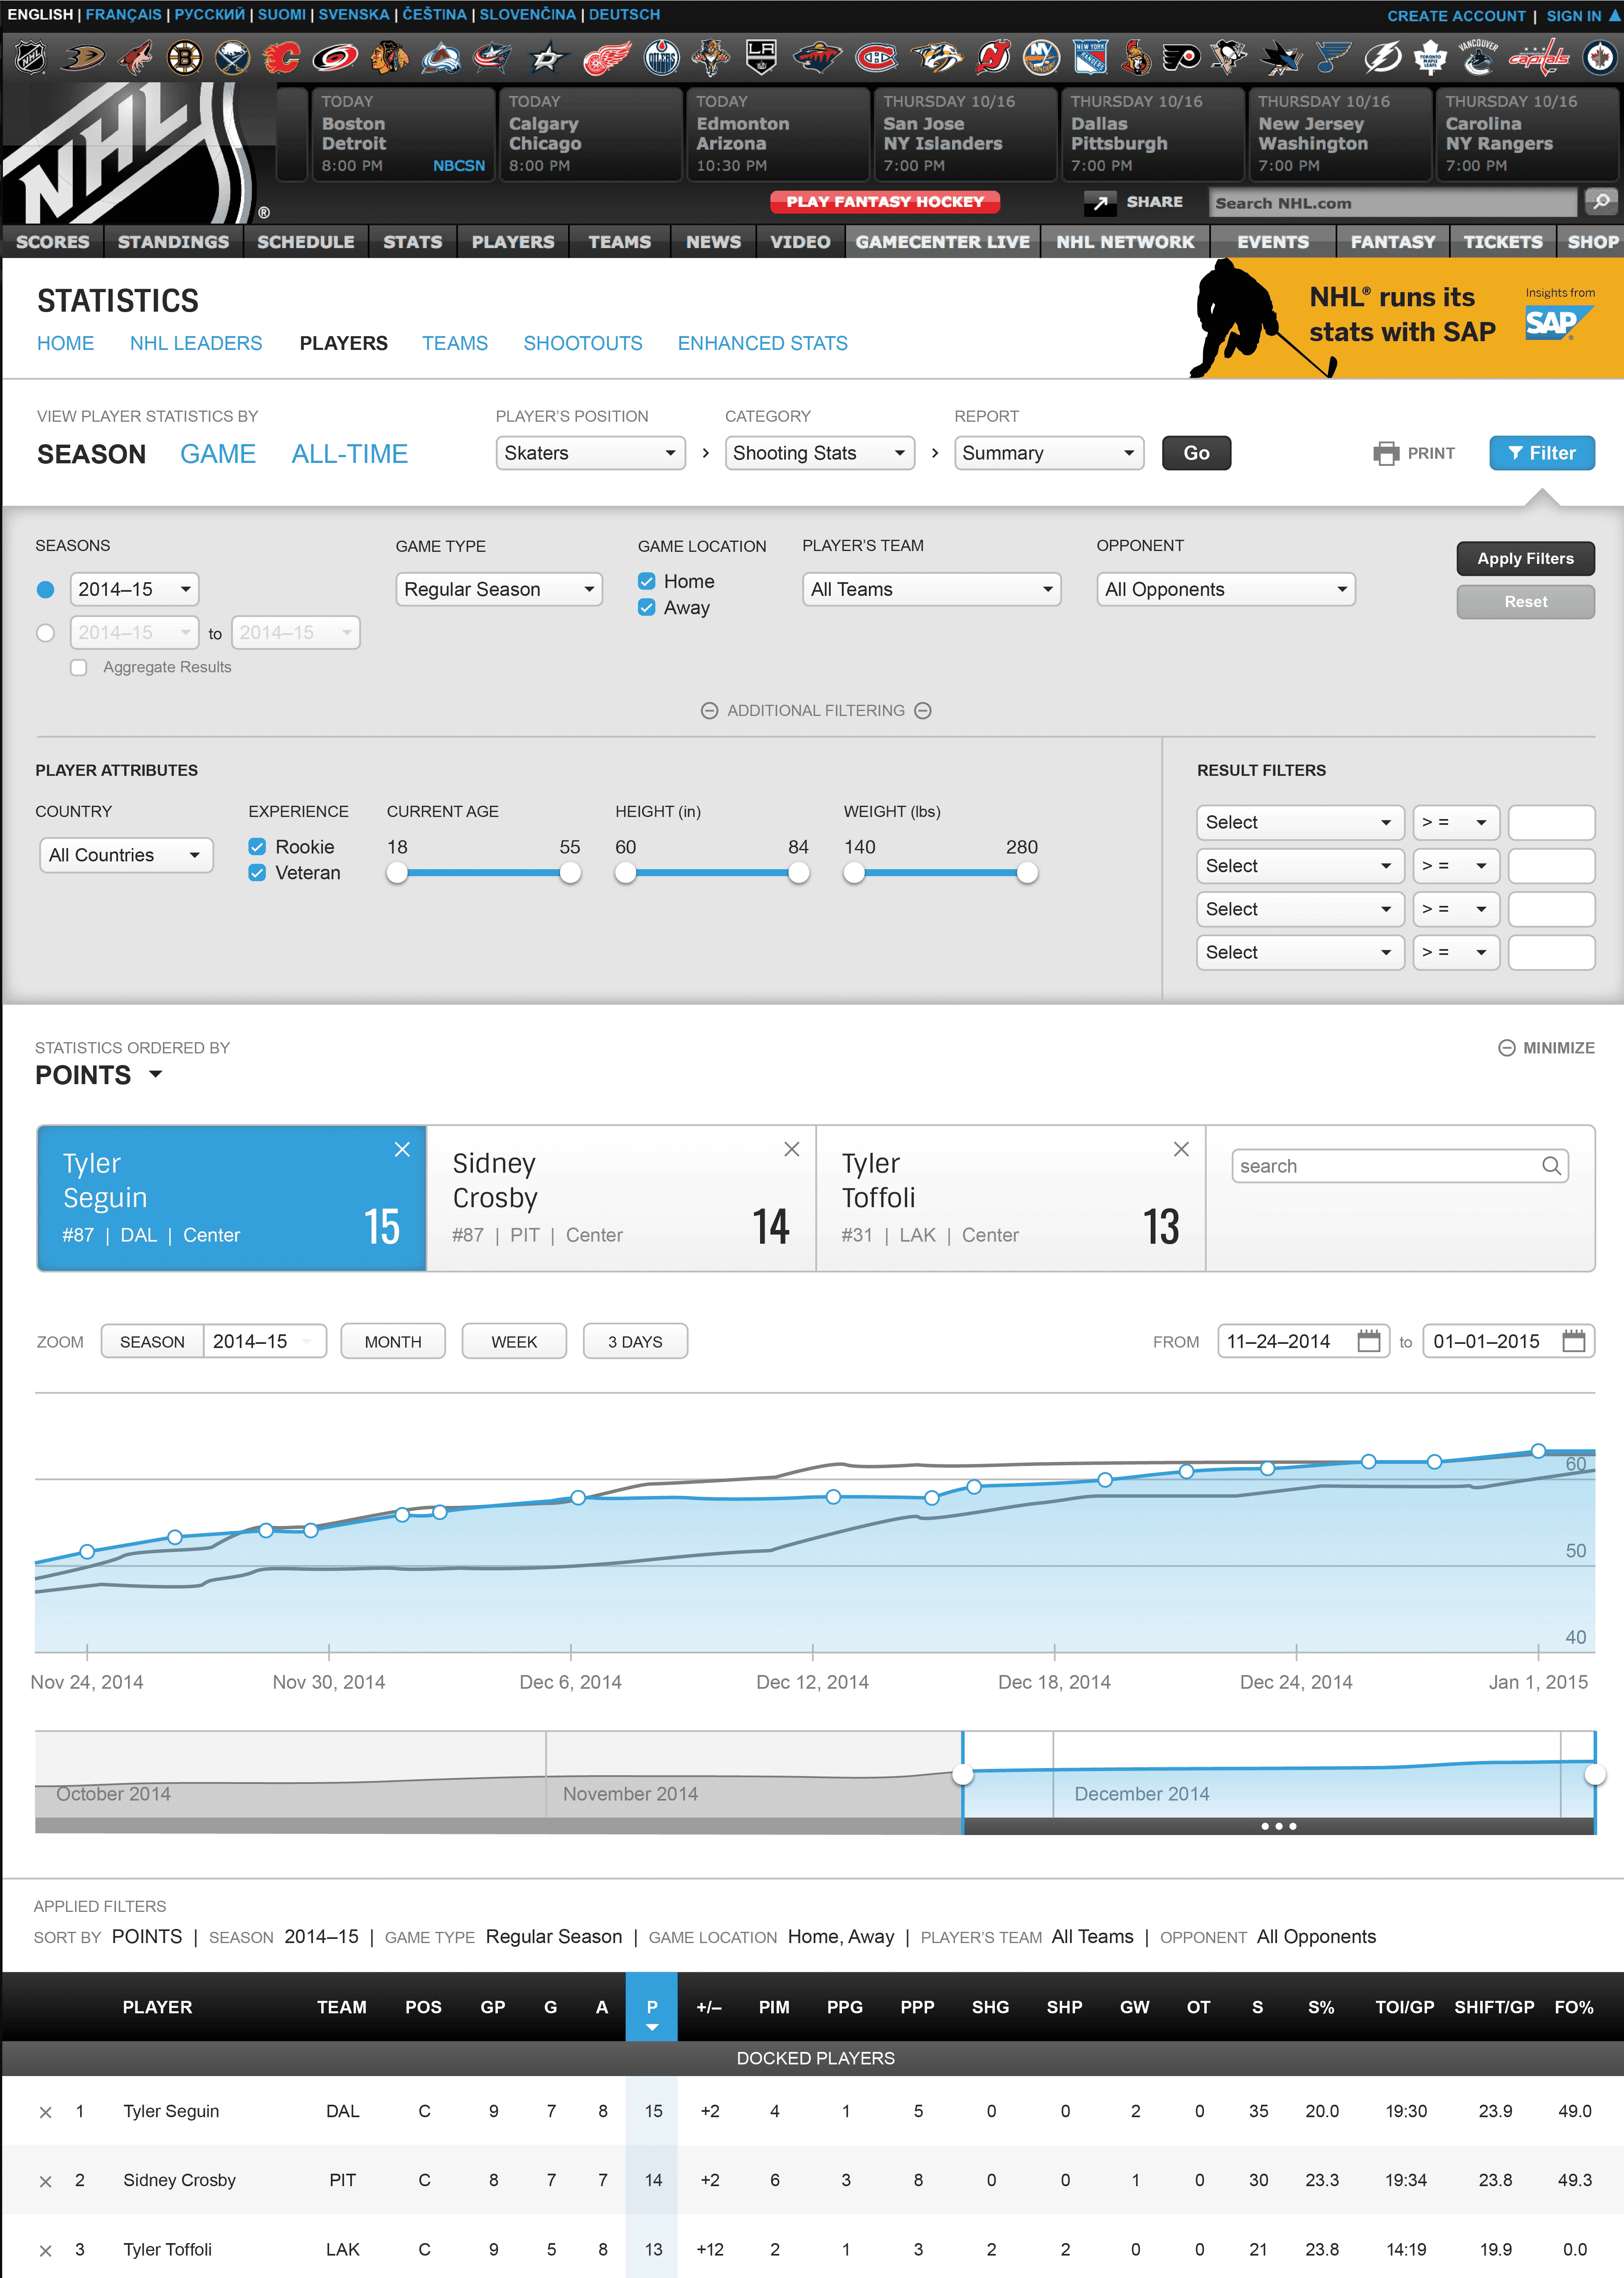Select the season range radio button
The height and width of the screenshot is (2278, 1624).
point(45,633)
